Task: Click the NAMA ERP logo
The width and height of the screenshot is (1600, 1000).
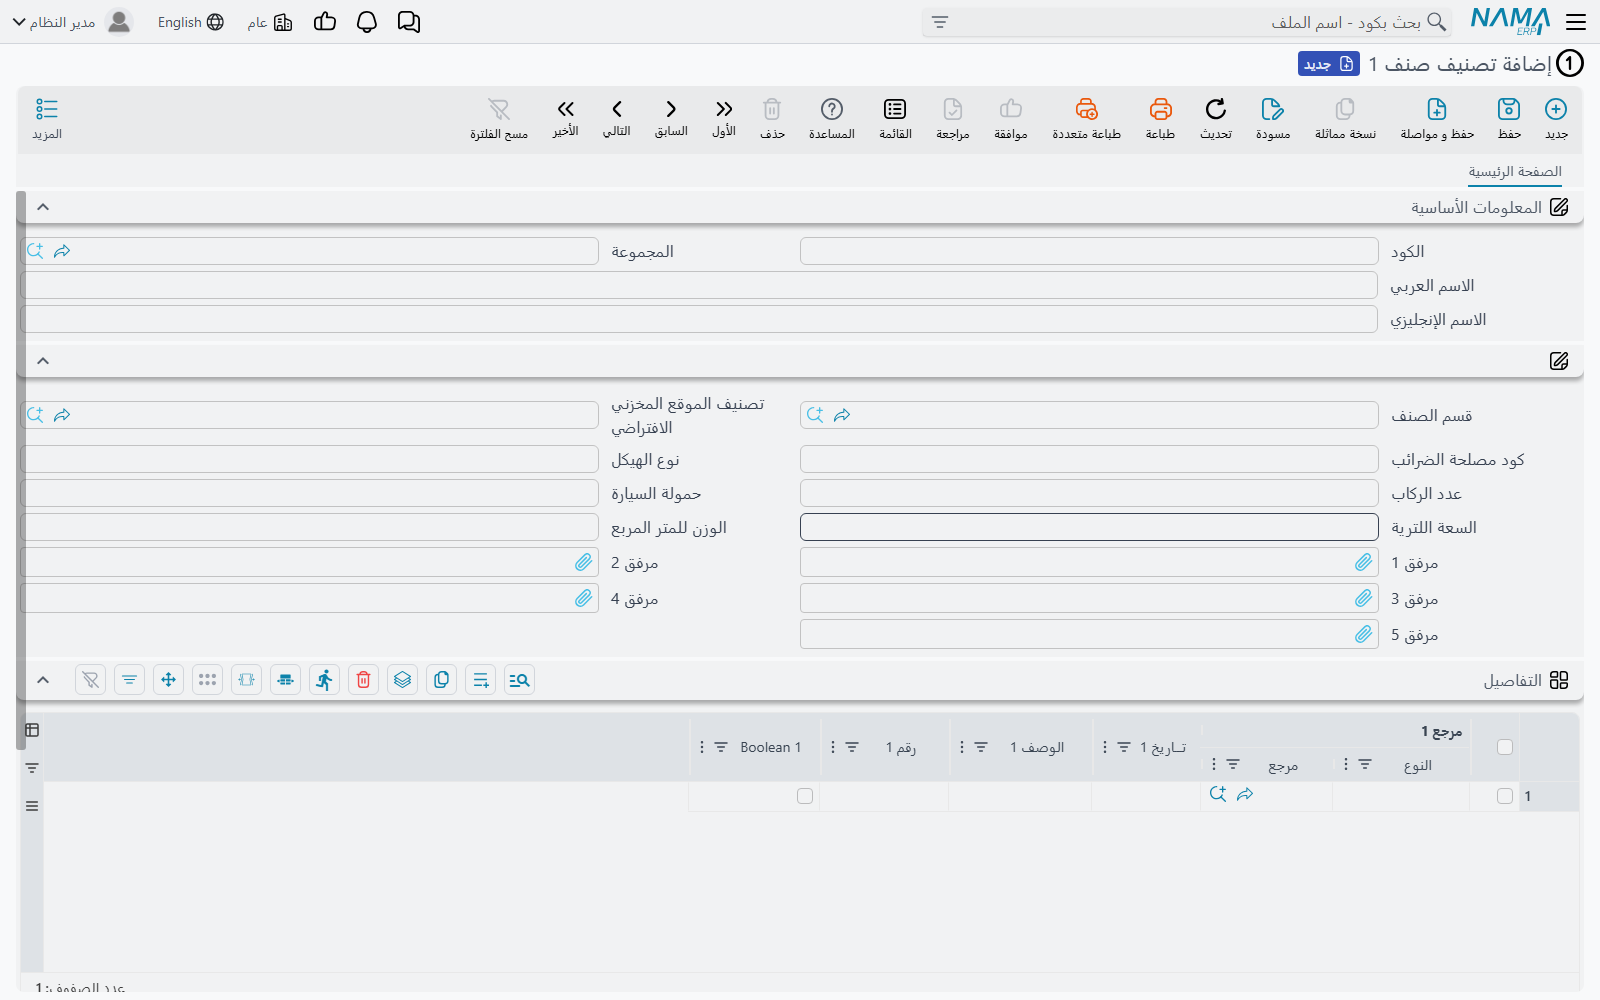Action: [x=1510, y=21]
